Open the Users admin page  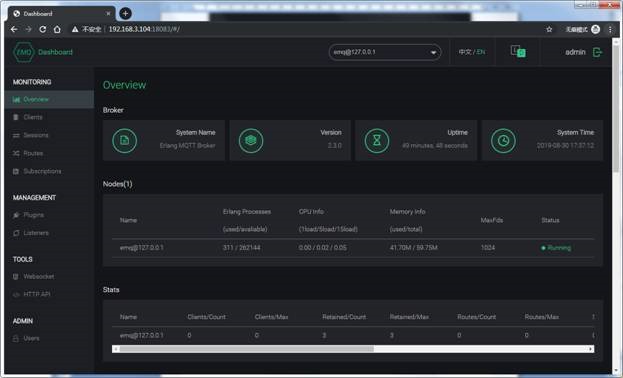(x=31, y=338)
